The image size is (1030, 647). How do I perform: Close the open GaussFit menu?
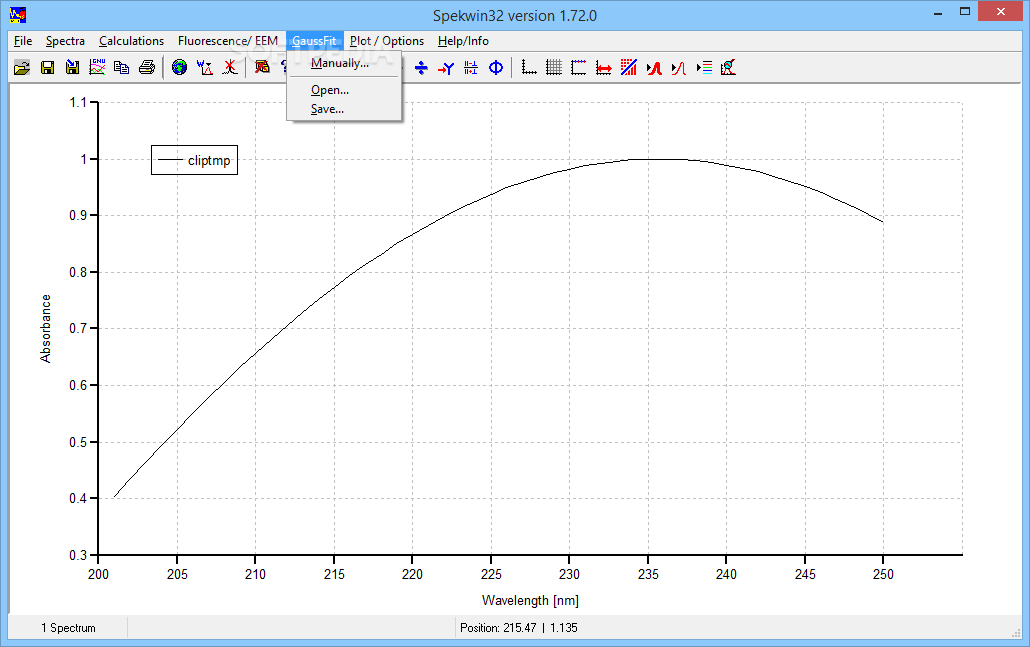314,41
